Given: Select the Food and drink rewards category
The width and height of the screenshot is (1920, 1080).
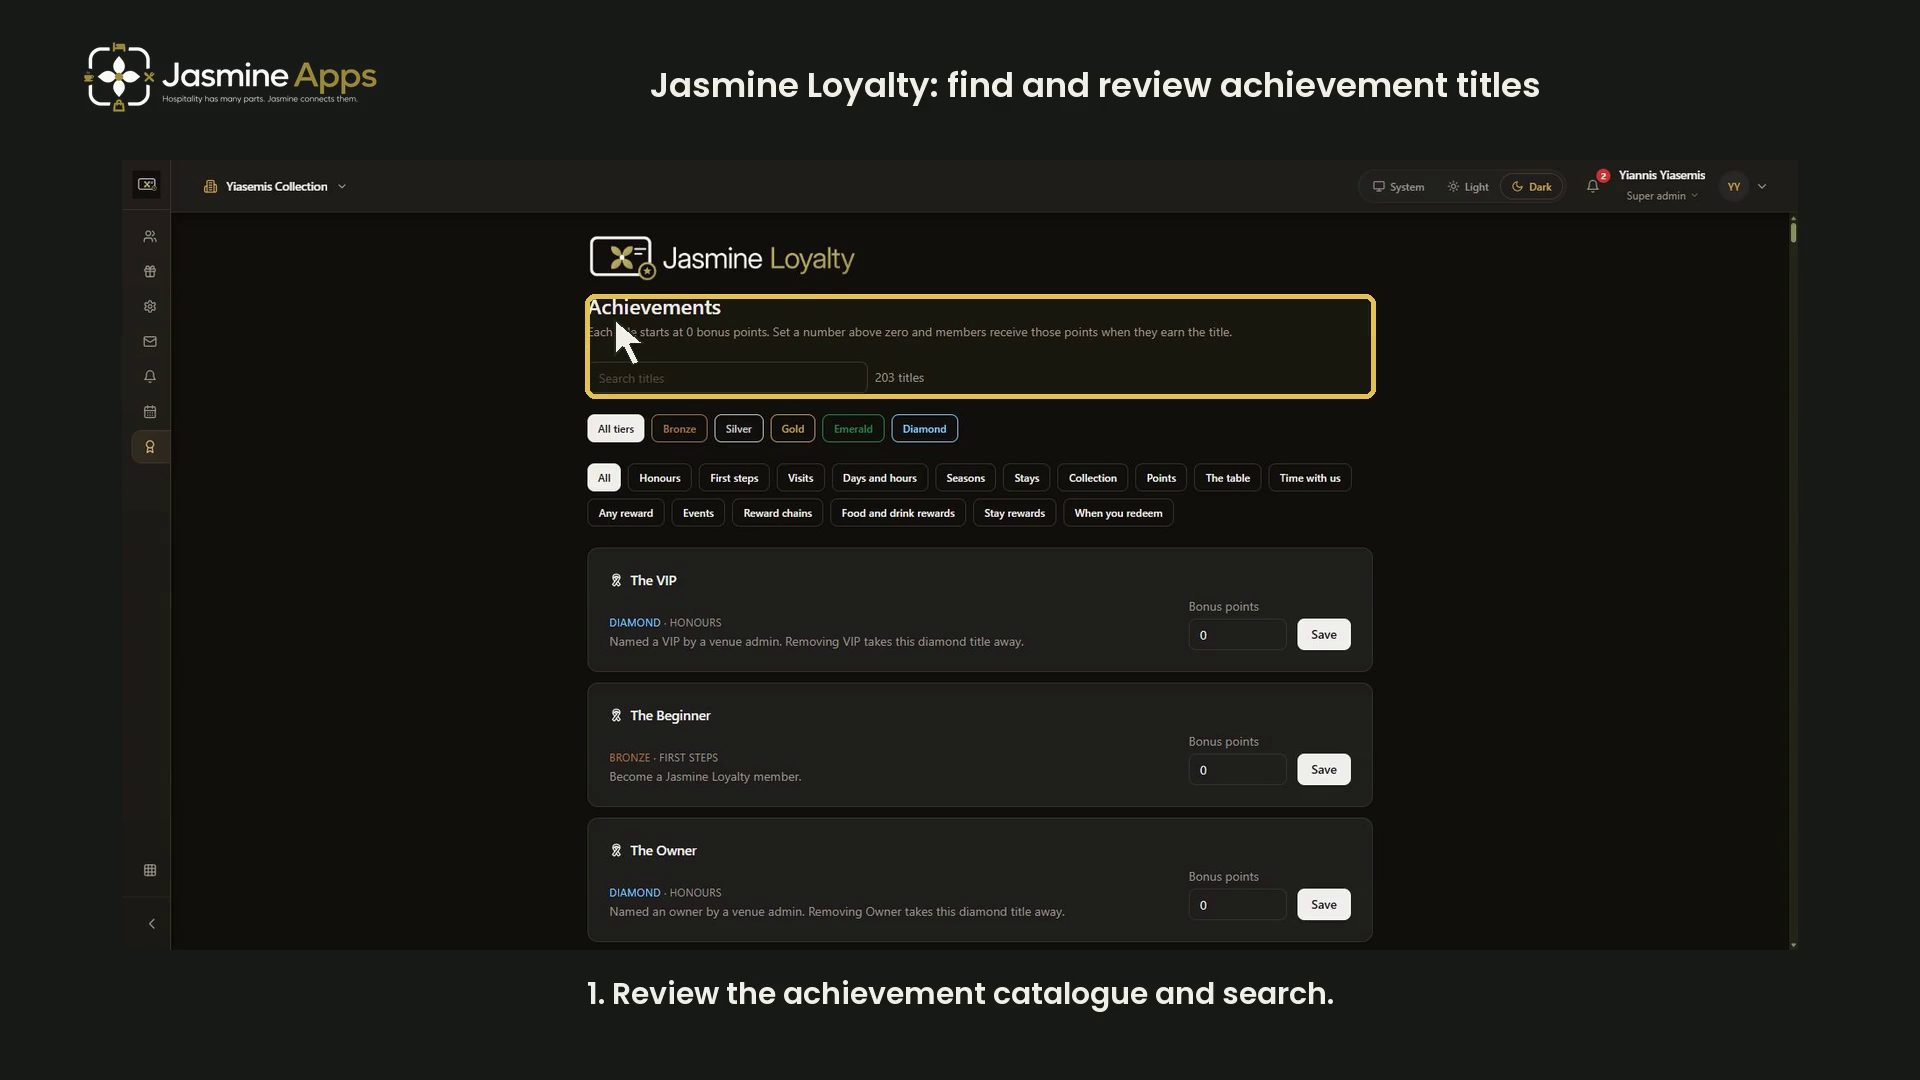Looking at the screenshot, I should coord(898,513).
